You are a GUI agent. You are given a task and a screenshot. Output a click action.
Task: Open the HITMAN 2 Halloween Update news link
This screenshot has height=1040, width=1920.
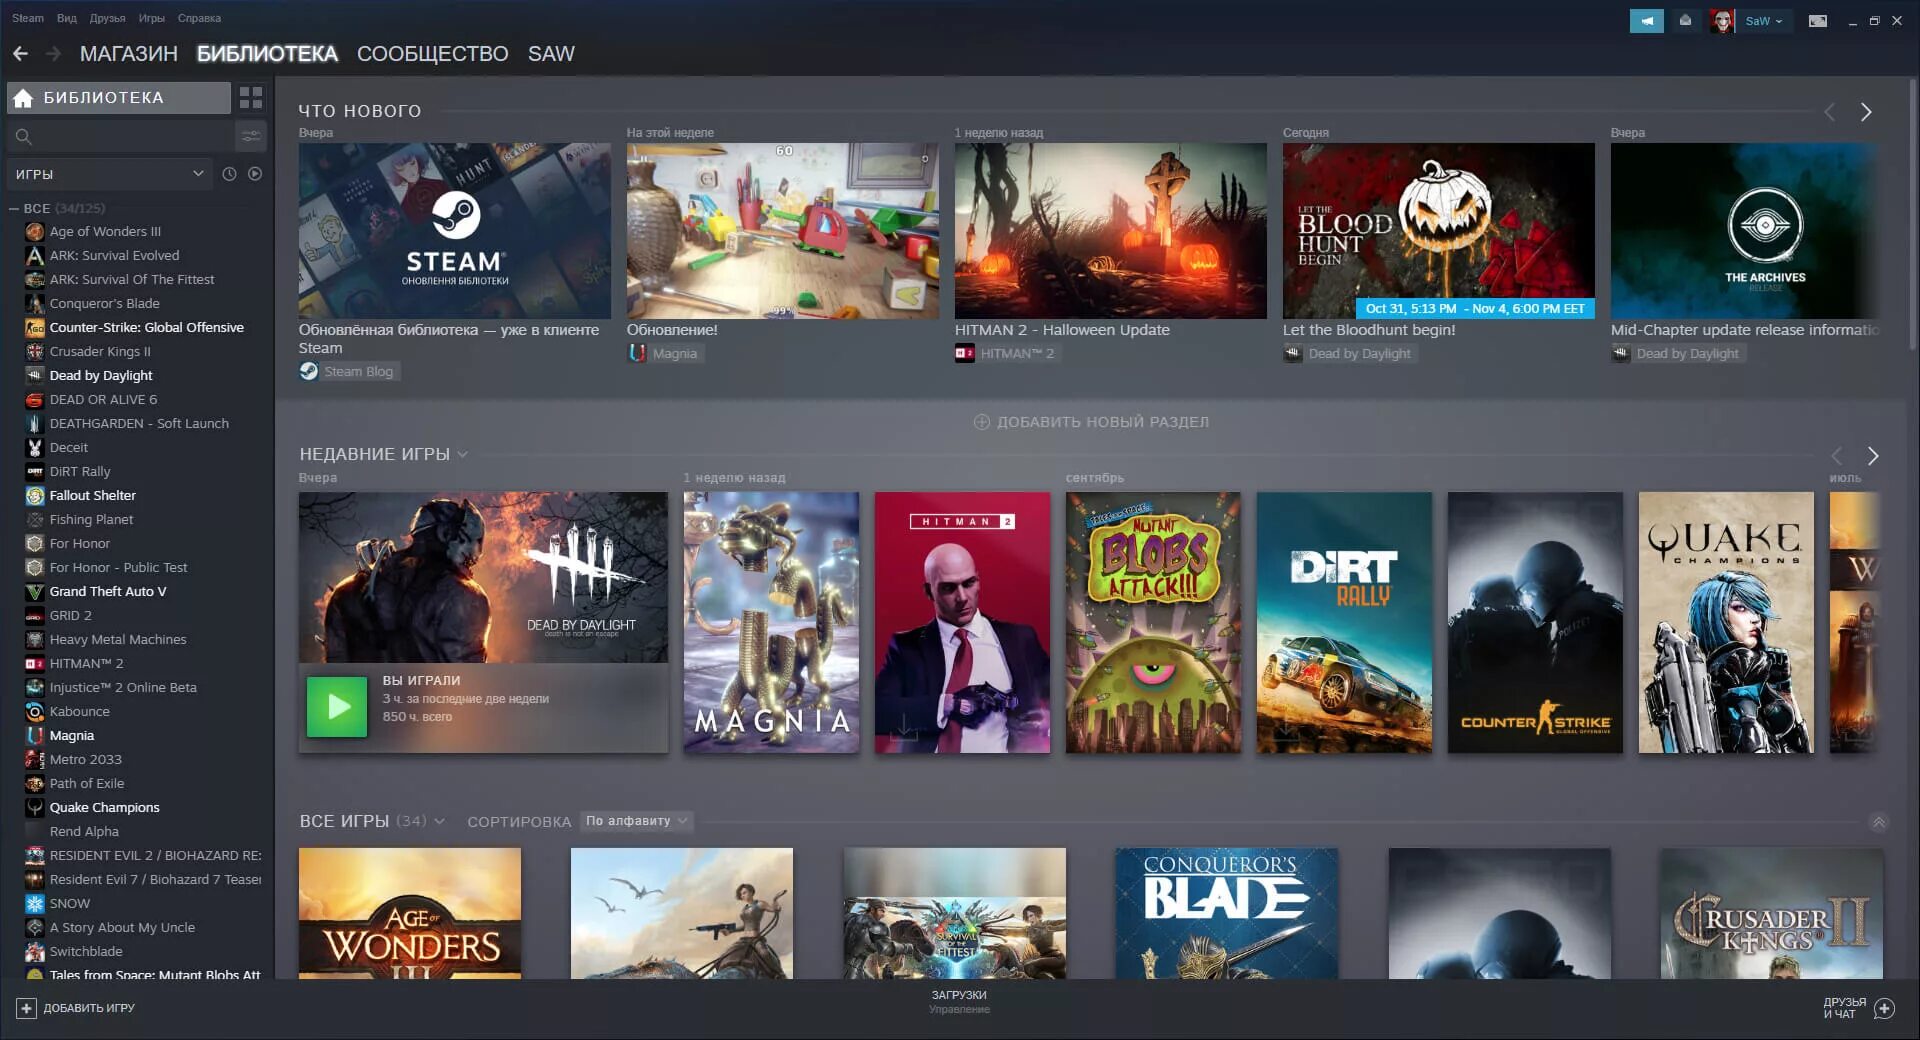coord(1062,330)
